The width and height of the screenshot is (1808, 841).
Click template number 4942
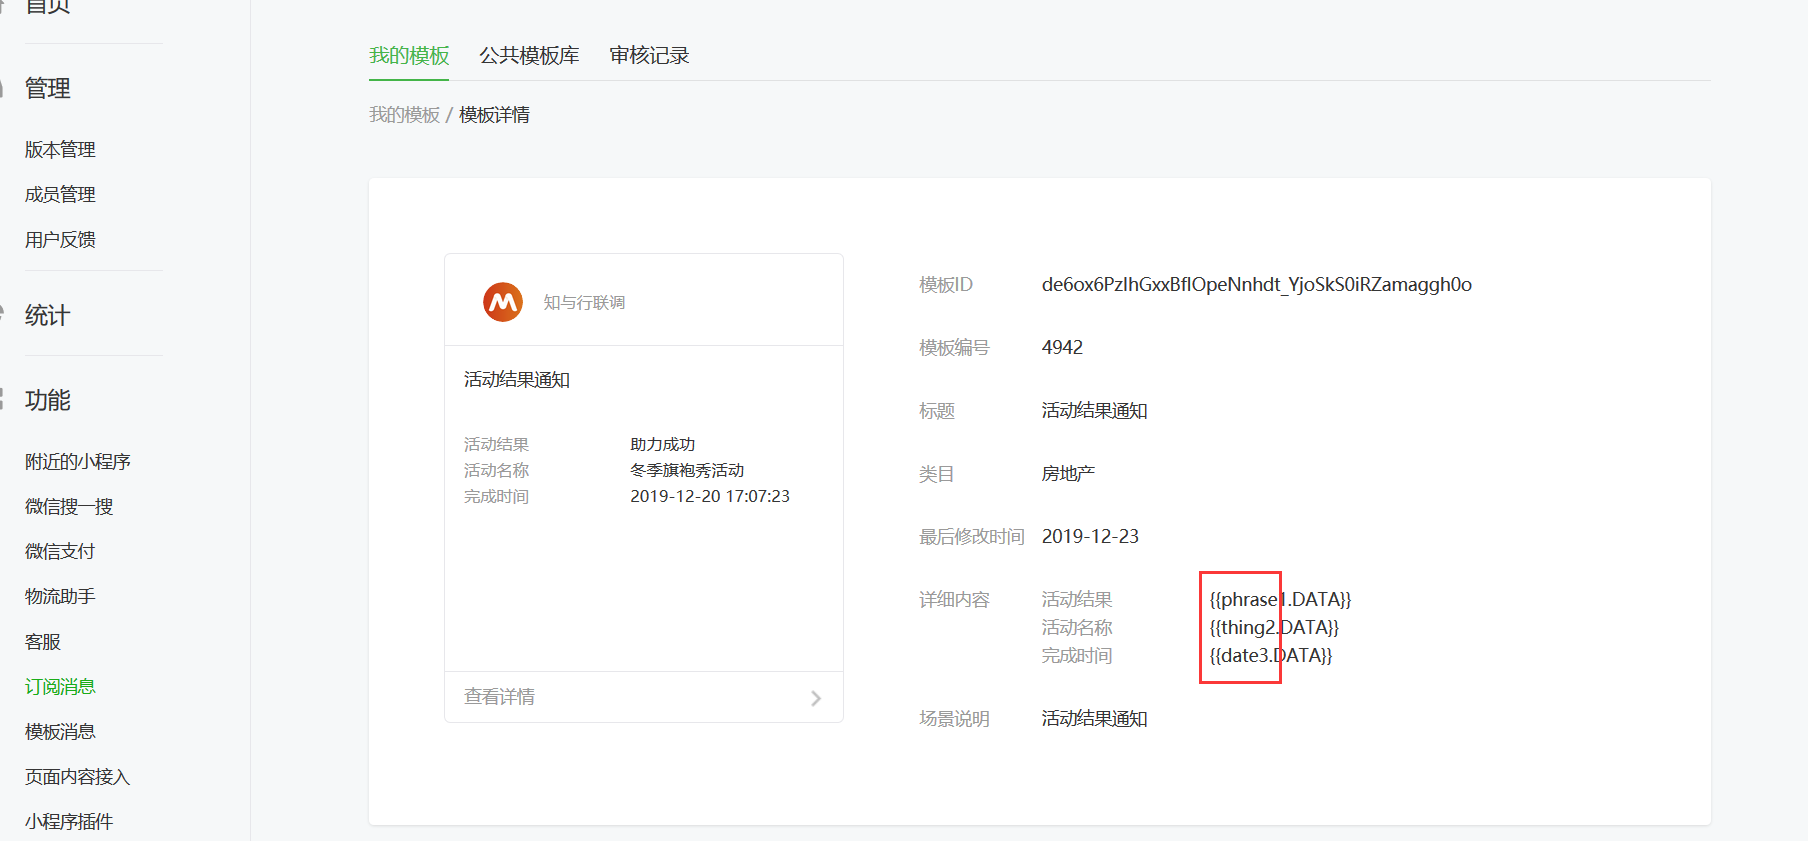pyautogui.click(x=1062, y=347)
